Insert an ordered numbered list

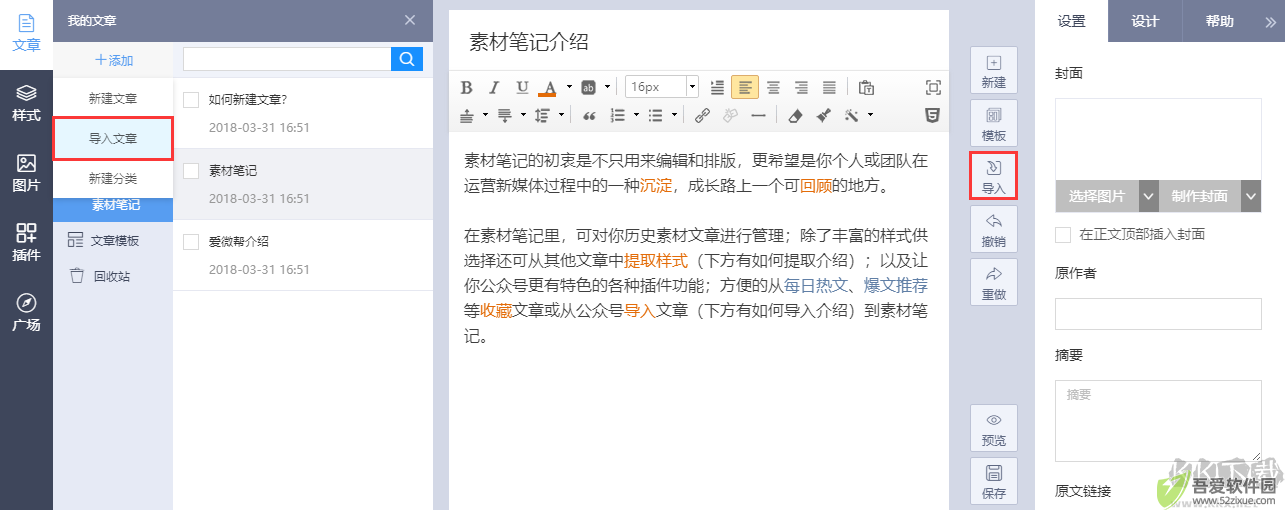(617, 115)
